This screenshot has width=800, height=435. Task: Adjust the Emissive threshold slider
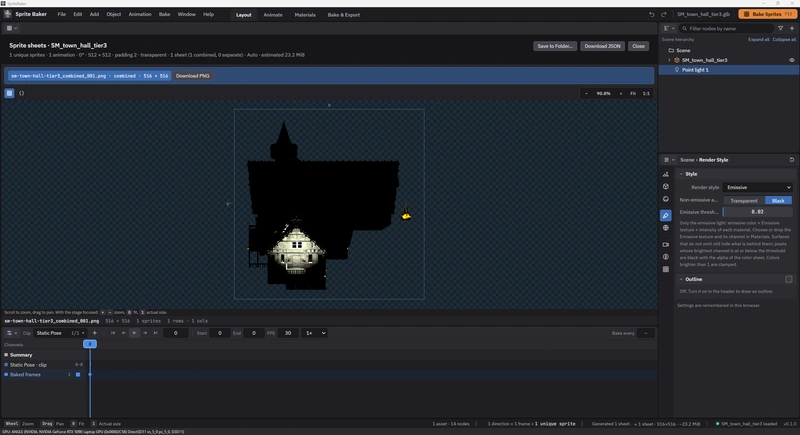[758, 212]
